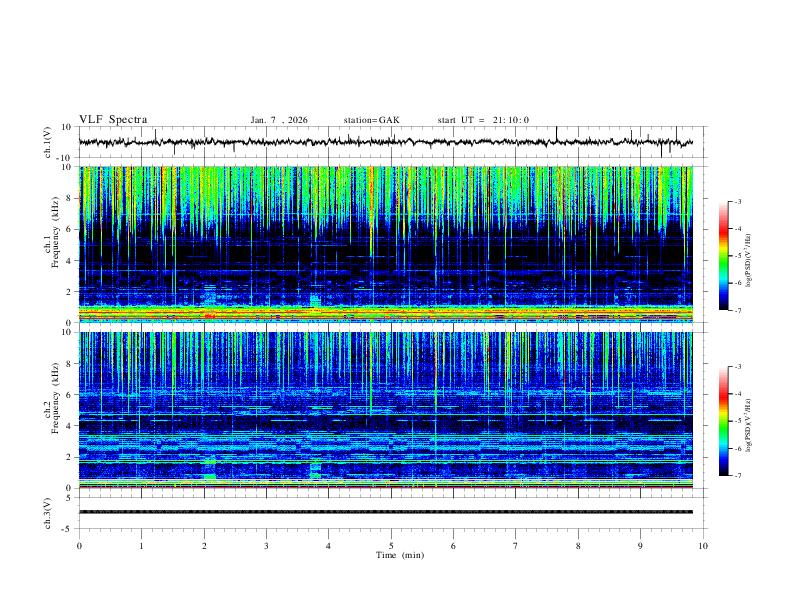Click the black ch.3 signal band
The height and width of the screenshot is (612, 792).
(x=386, y=512)
